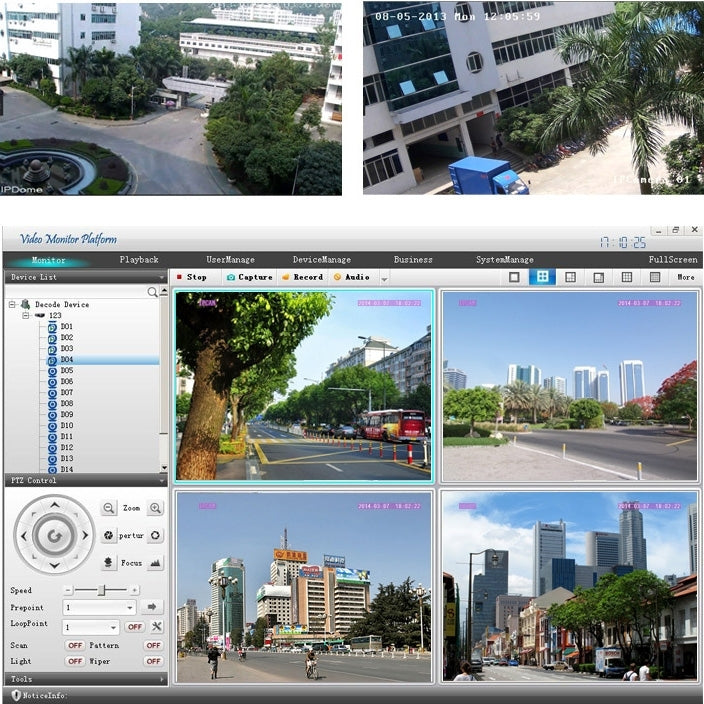Open LoopPoint settings wrench icon
The height and width of the screenshot is (704, 704).
point(156,626)
